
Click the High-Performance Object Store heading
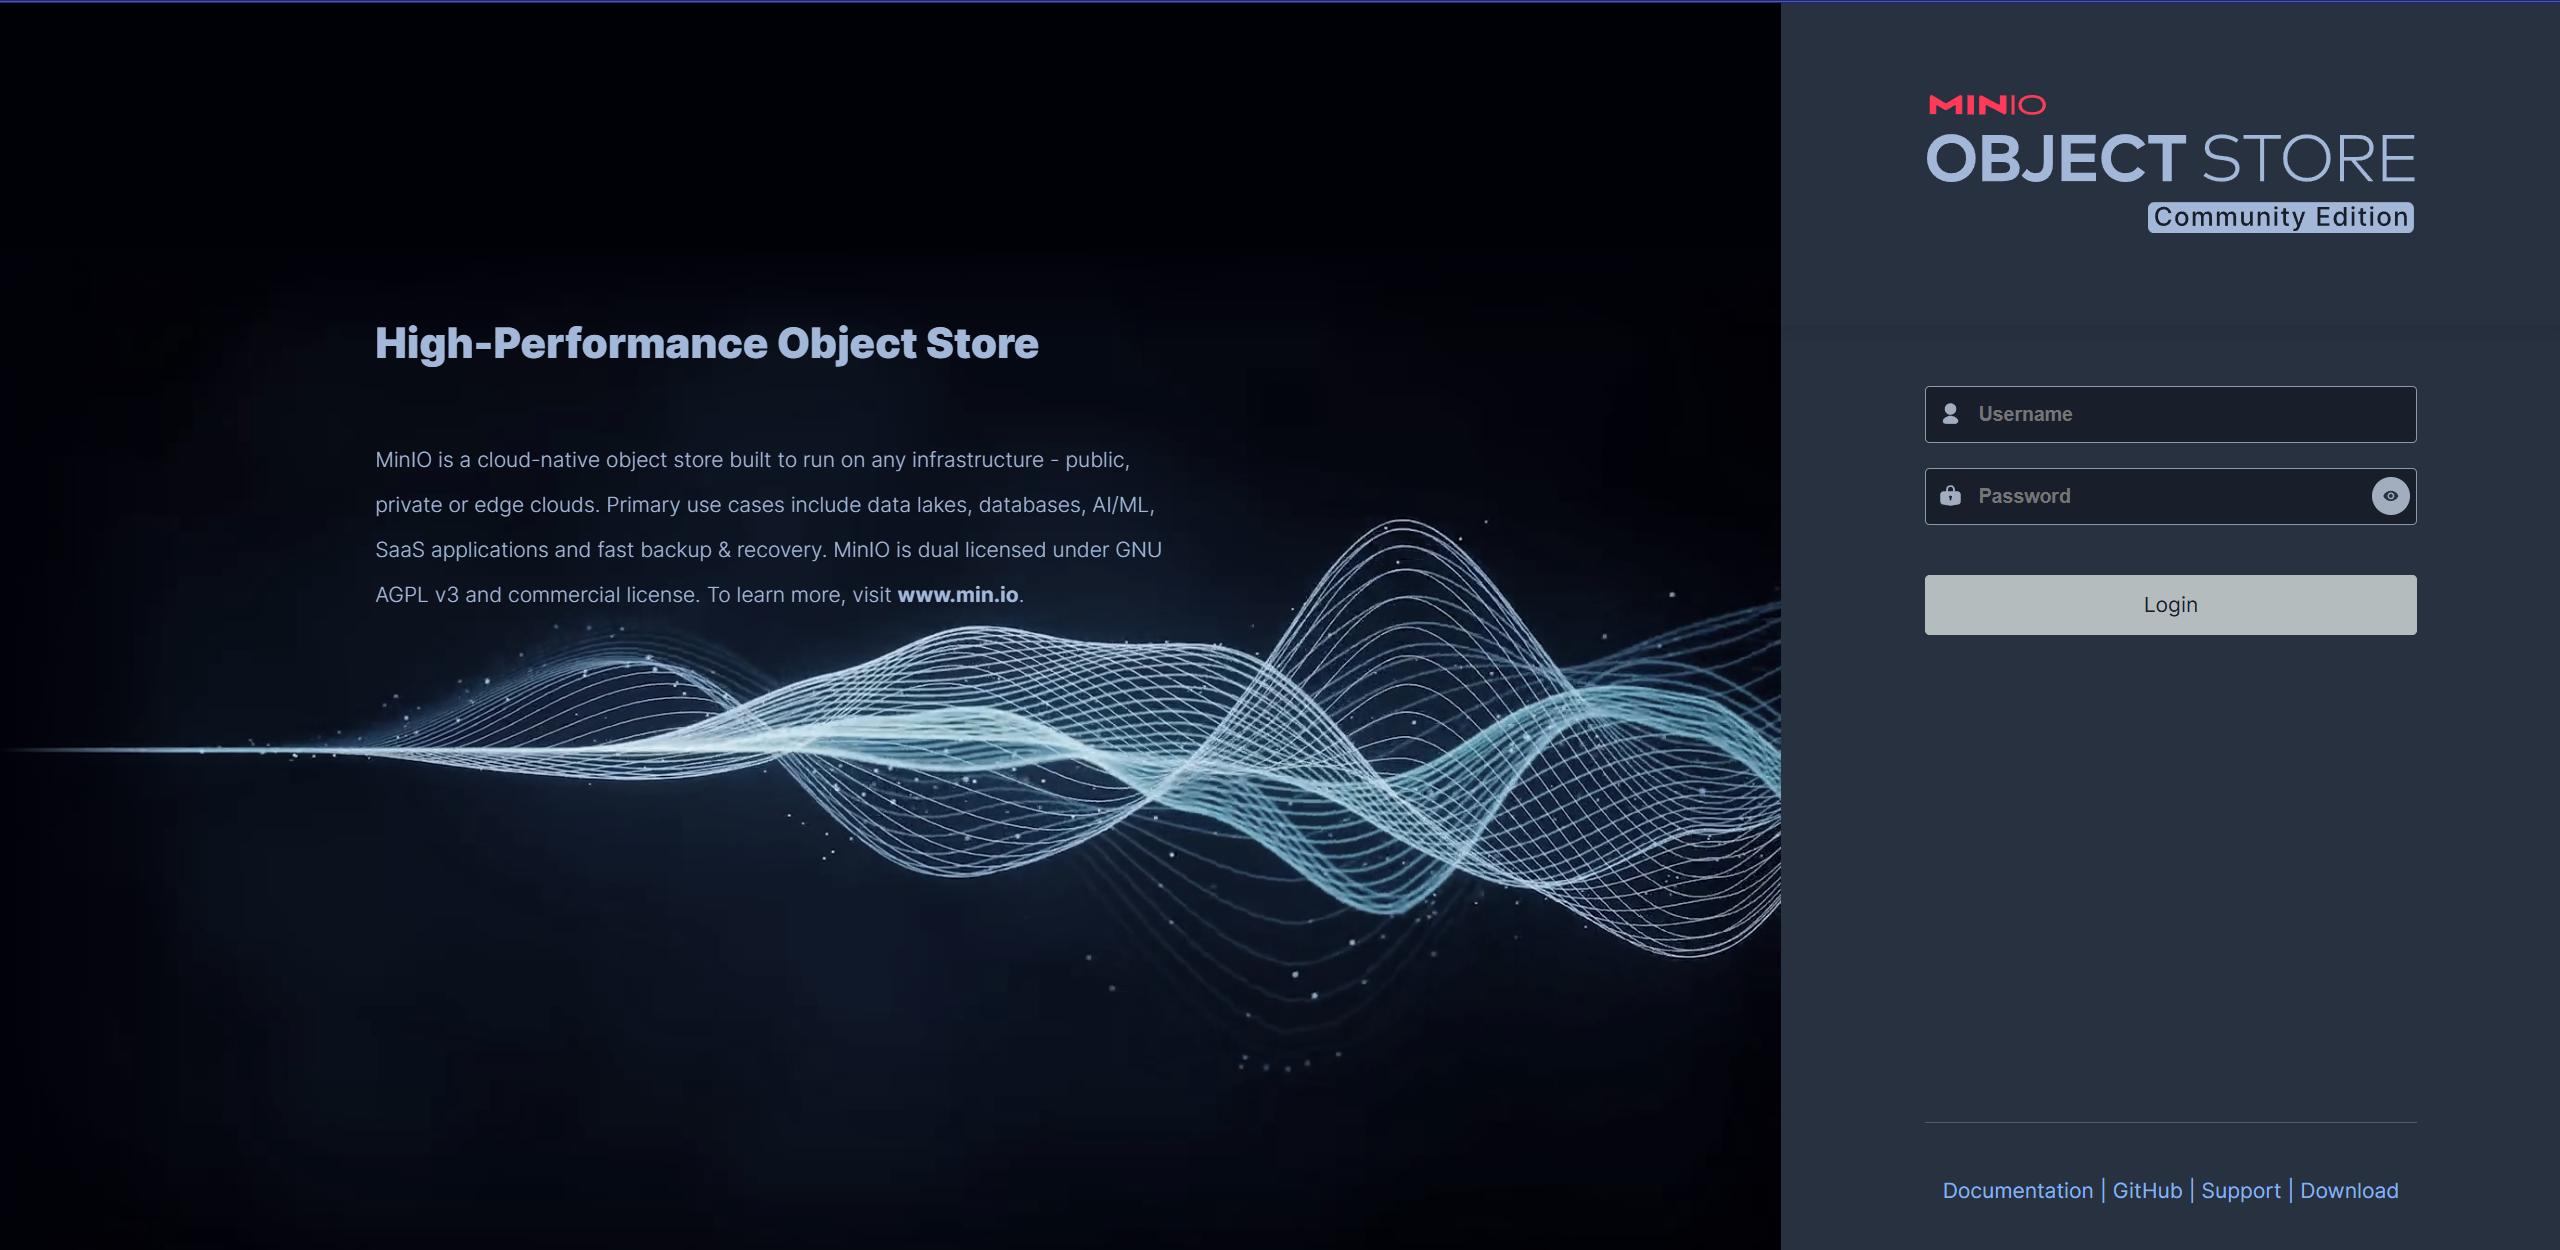(706, 343)
